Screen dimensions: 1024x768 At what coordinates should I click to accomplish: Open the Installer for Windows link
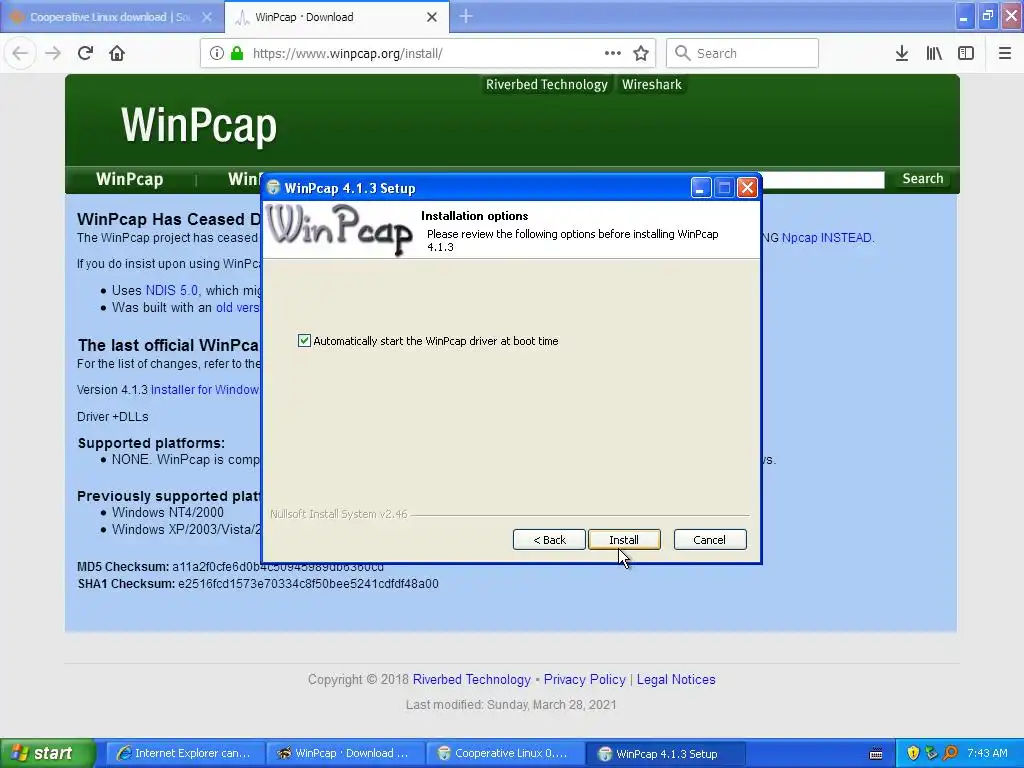click(205, 389)
